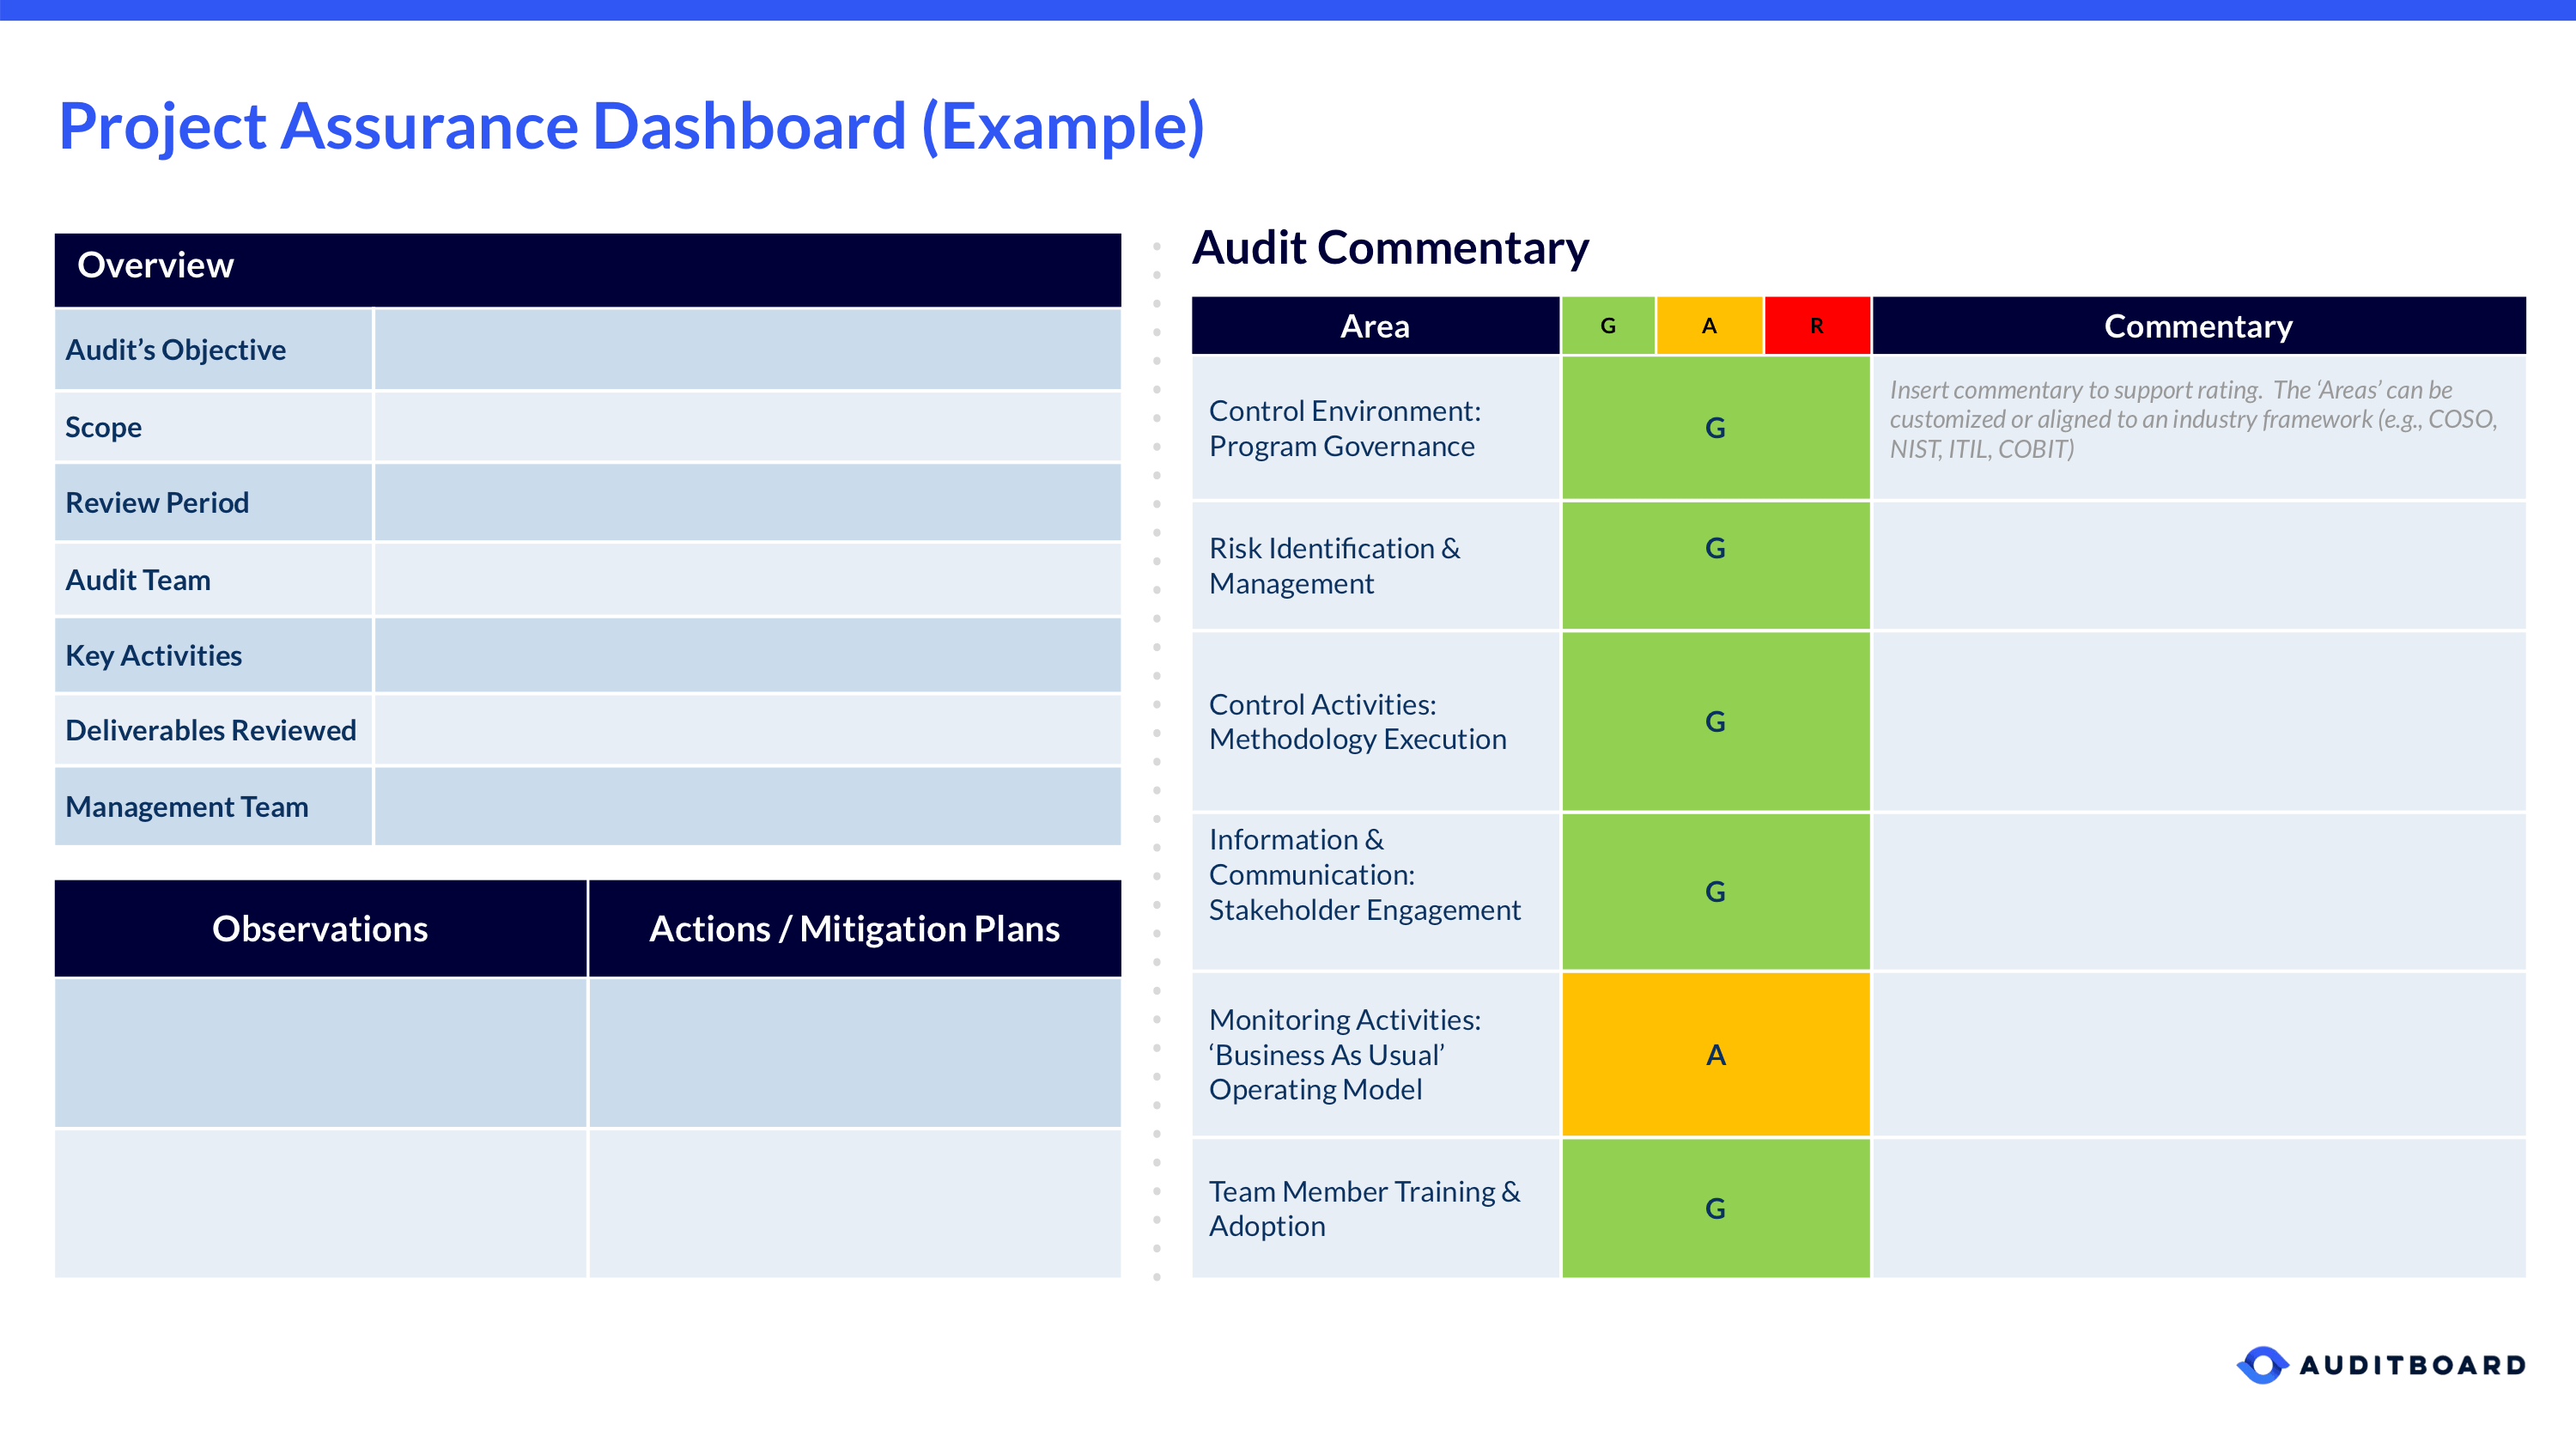Screen dimensions: 2576x1449
Task: Click the first empty Observations cell
Action: 320,1053
